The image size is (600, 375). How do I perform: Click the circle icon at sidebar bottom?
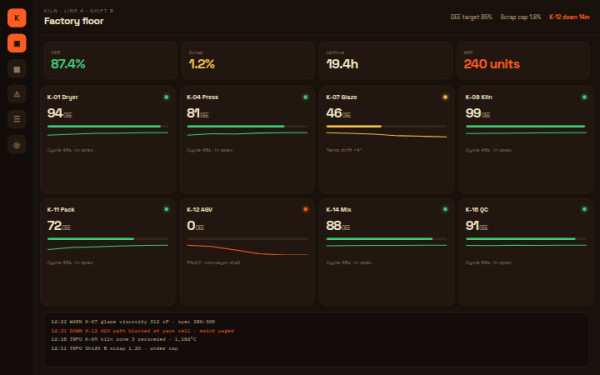(17, 145)
